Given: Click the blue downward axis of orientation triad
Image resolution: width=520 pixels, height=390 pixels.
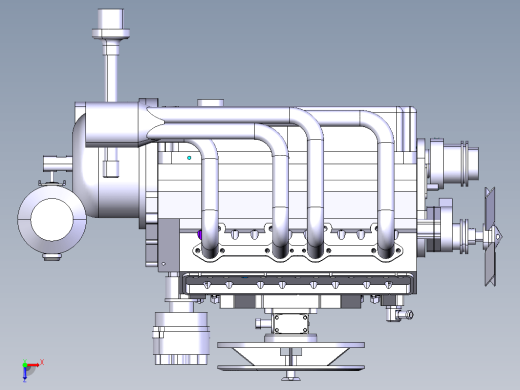Looking at the screenshot, I should 25,374.
